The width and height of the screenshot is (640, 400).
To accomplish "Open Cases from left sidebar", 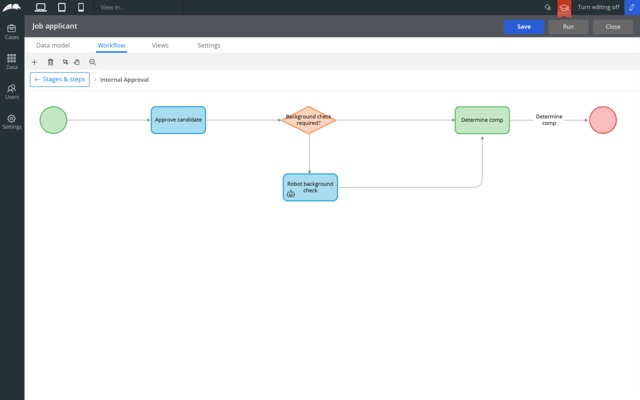I will click(12, 31).
